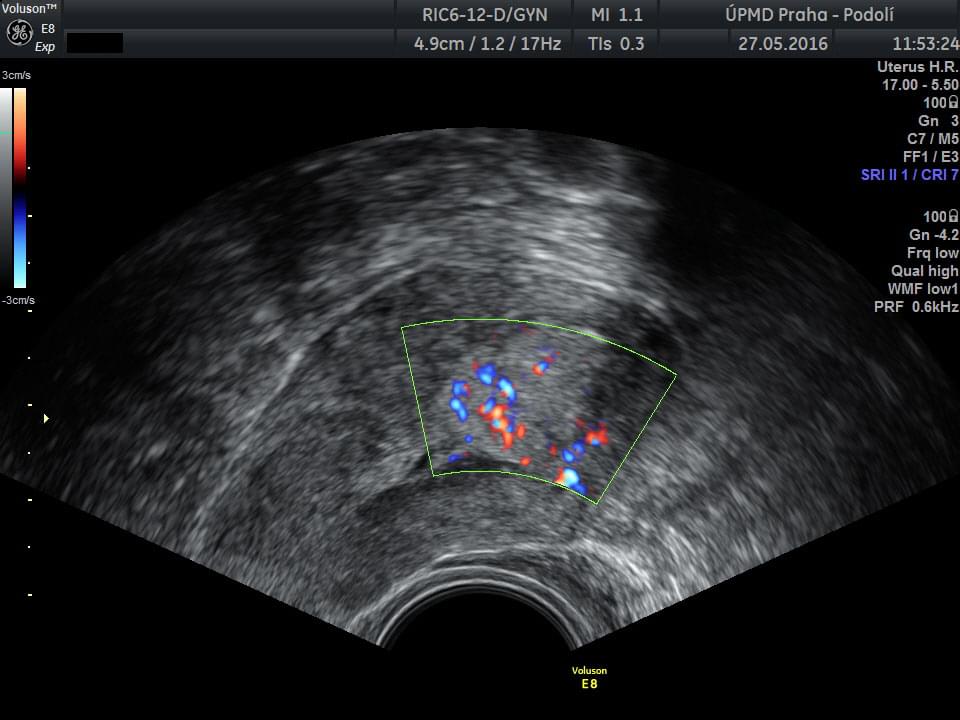This screenshot has width=960, height=720.
Task: Click the blacked-out patient name field
Action: tap(95, 43)
